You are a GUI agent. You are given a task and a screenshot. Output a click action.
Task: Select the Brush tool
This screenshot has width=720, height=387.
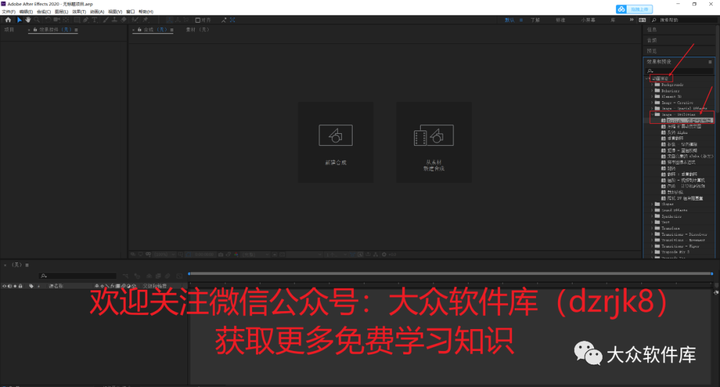[x=106, y=20]
